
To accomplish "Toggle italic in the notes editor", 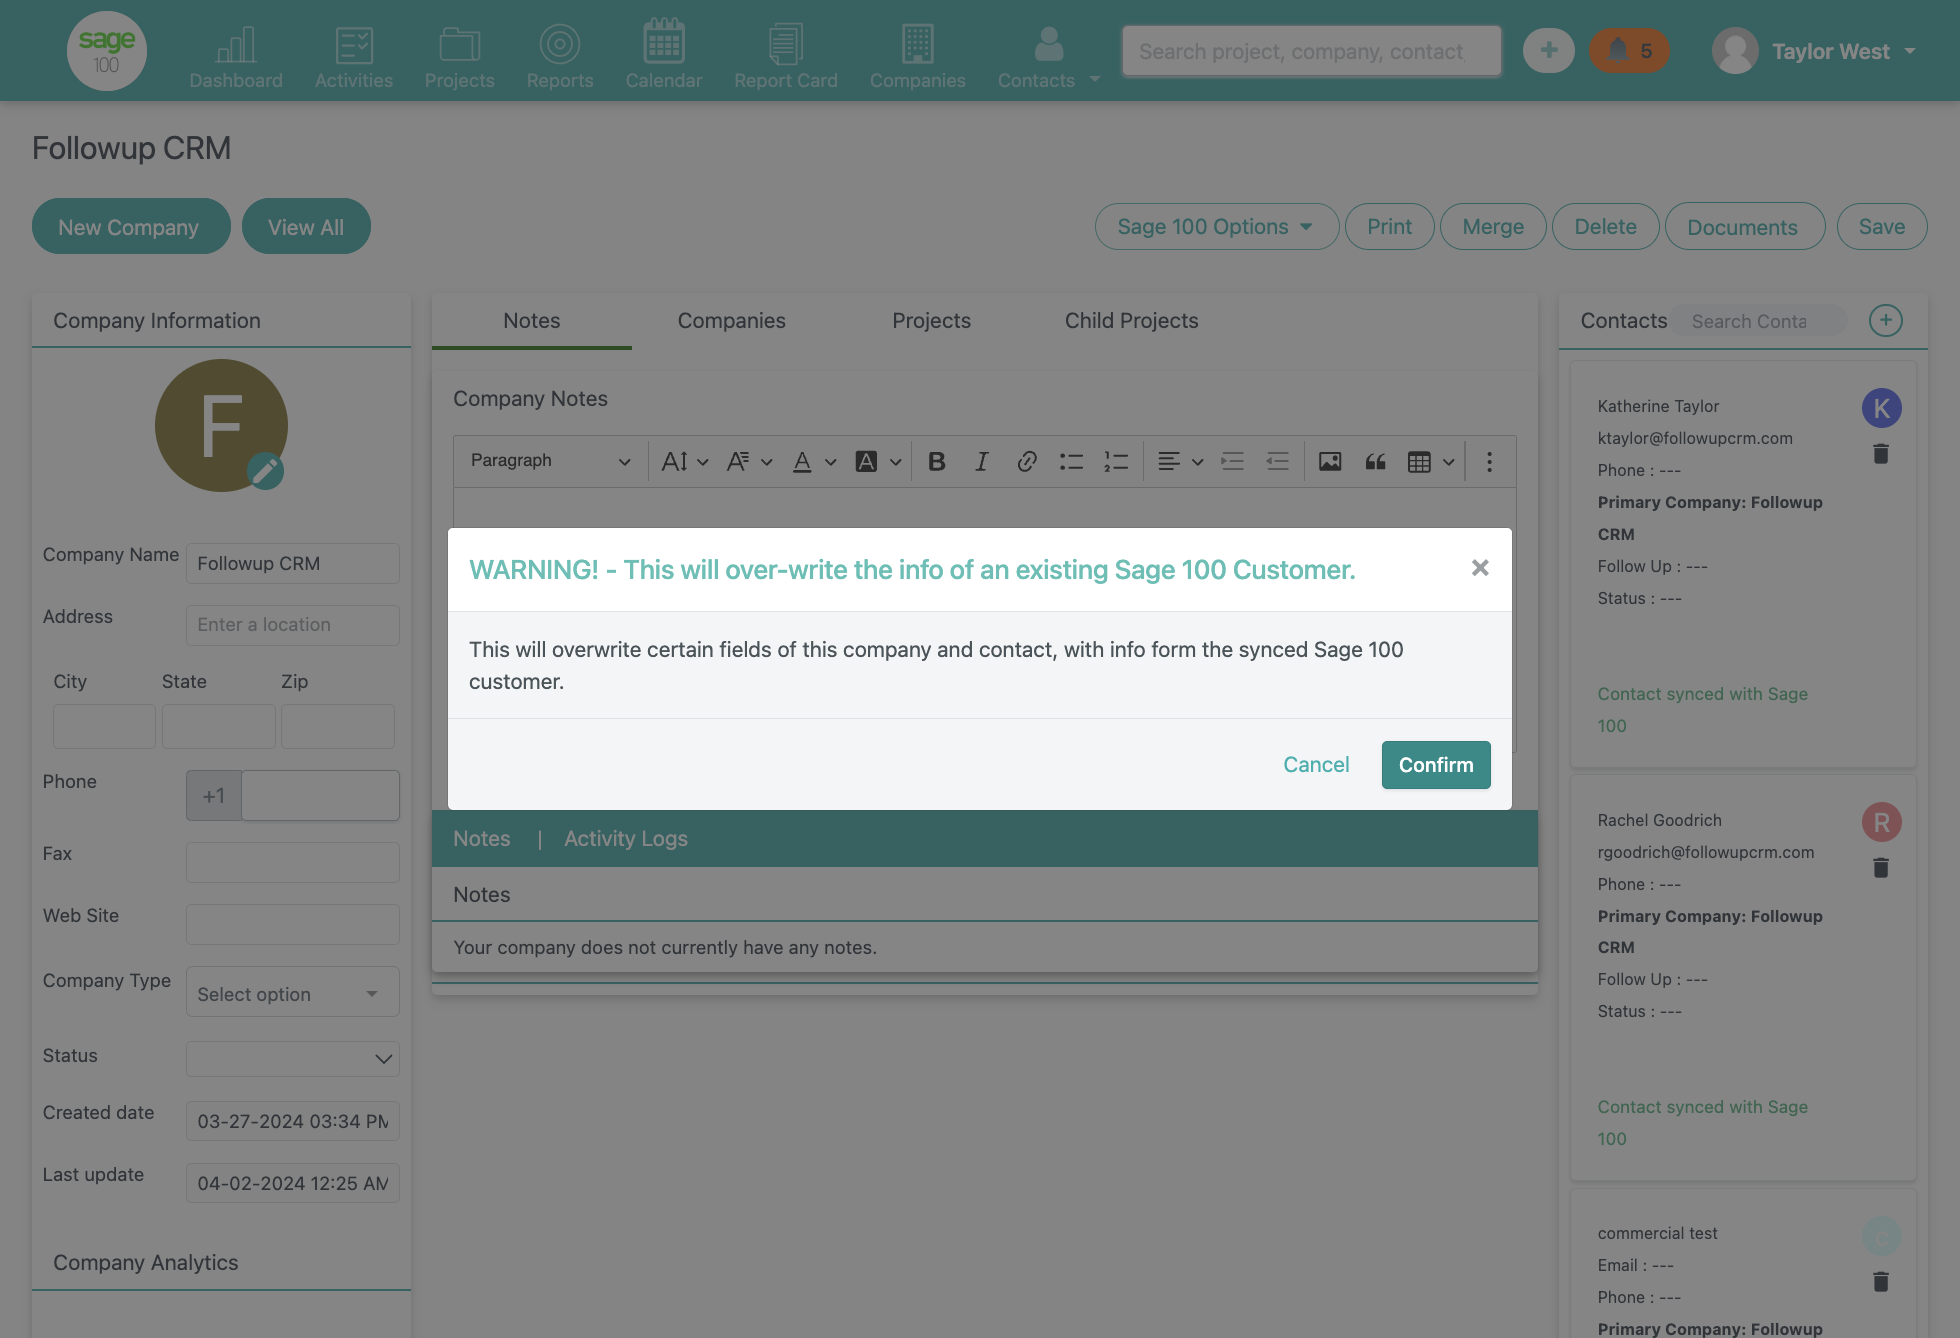I will pos(982,461).
